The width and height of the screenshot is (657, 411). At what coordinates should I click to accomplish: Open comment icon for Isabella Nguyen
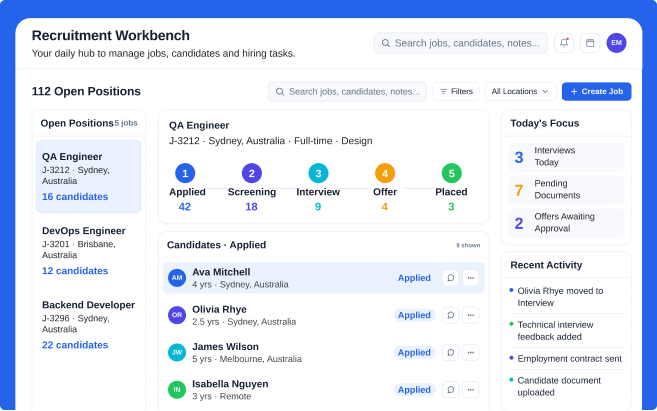pyautogui.click(x=450, y=390)
